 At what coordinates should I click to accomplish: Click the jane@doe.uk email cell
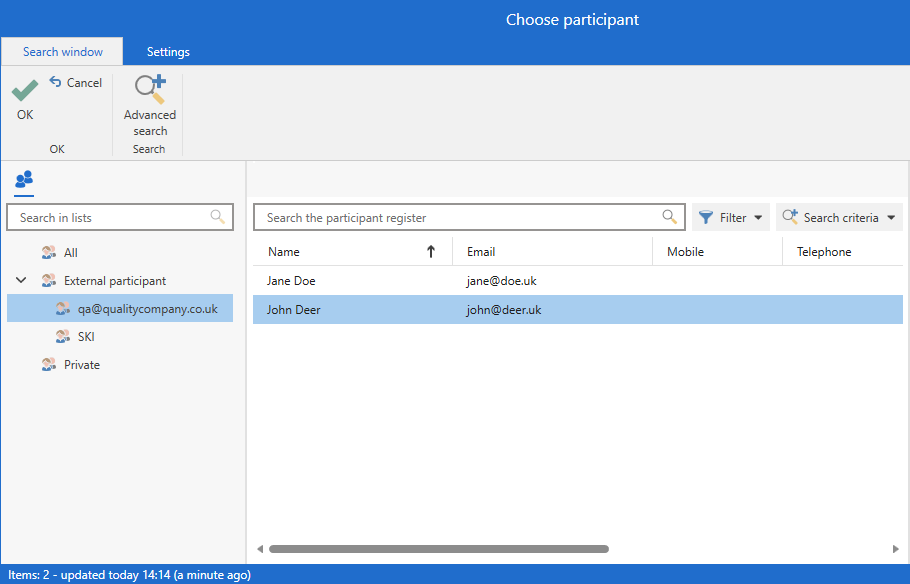click(x=501, y=281)
